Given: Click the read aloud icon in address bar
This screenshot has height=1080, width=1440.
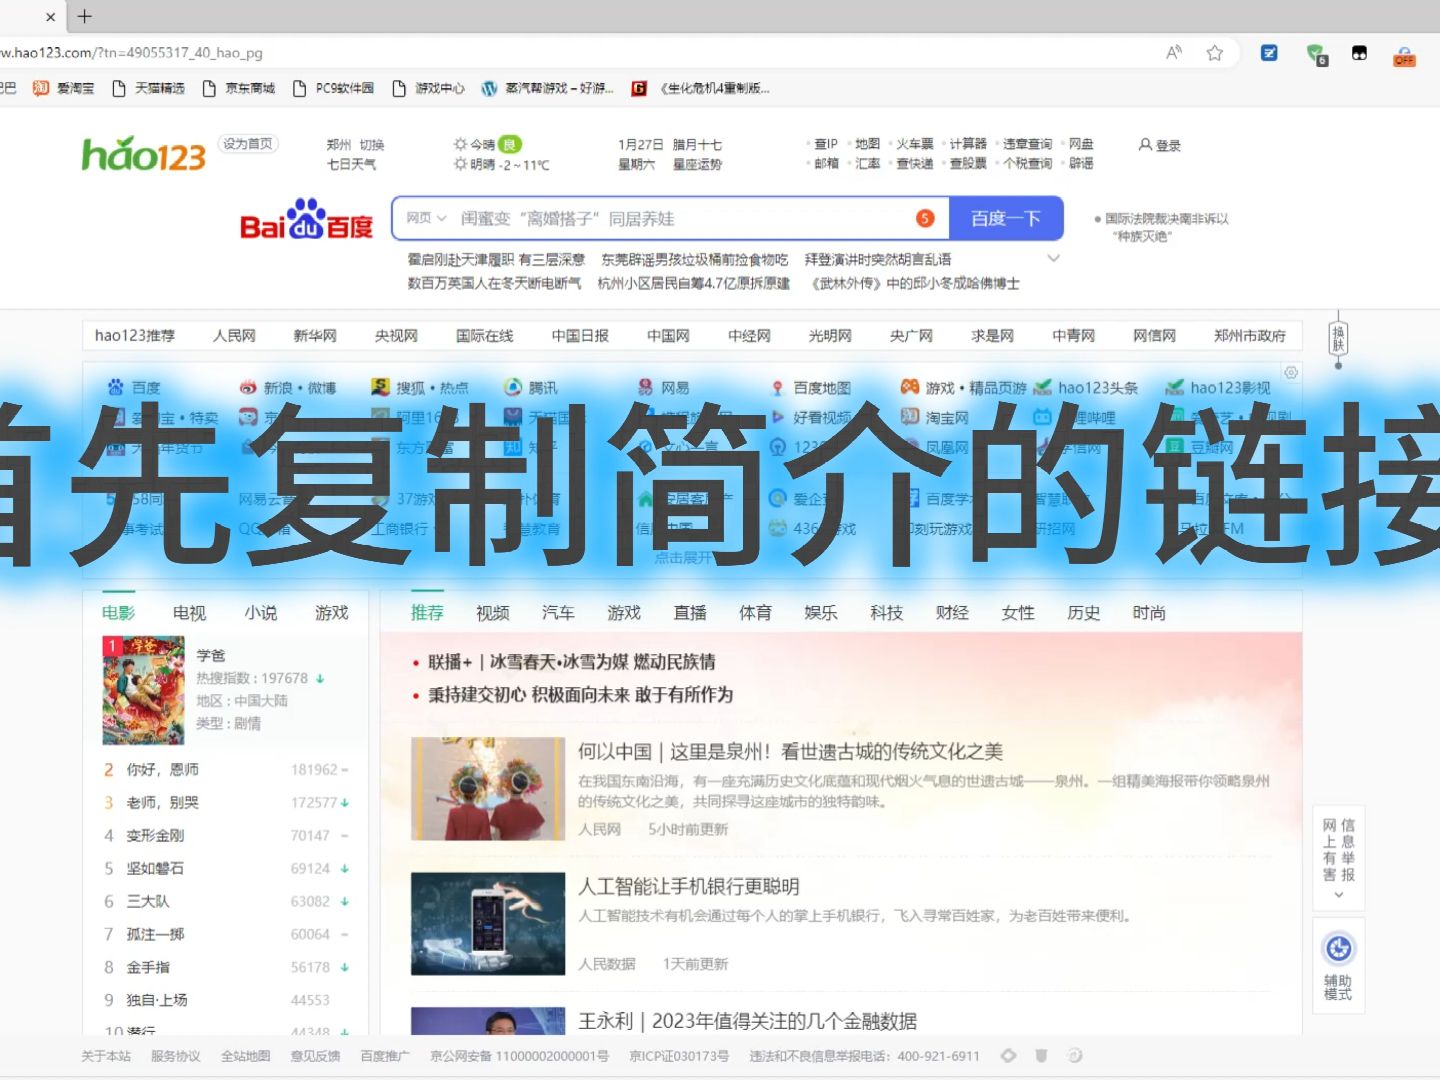Looking at the screenshot, I should pyautogui.click(x=1174, y=53).
